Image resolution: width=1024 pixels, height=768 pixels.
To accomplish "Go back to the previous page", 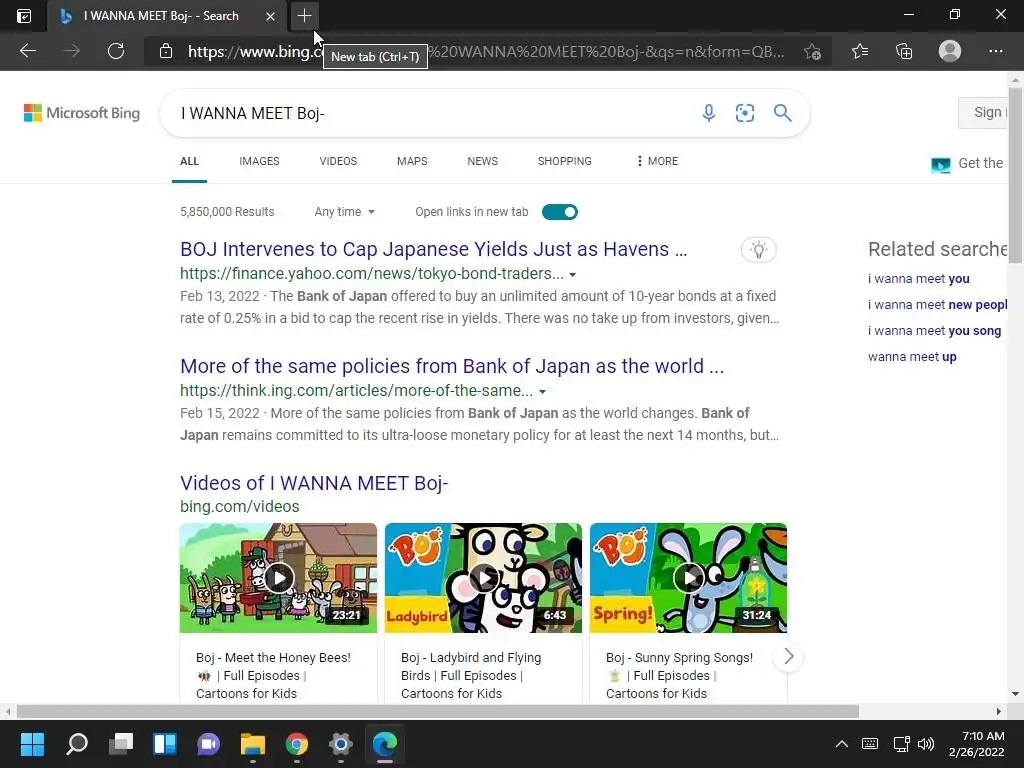I will 28,51.
